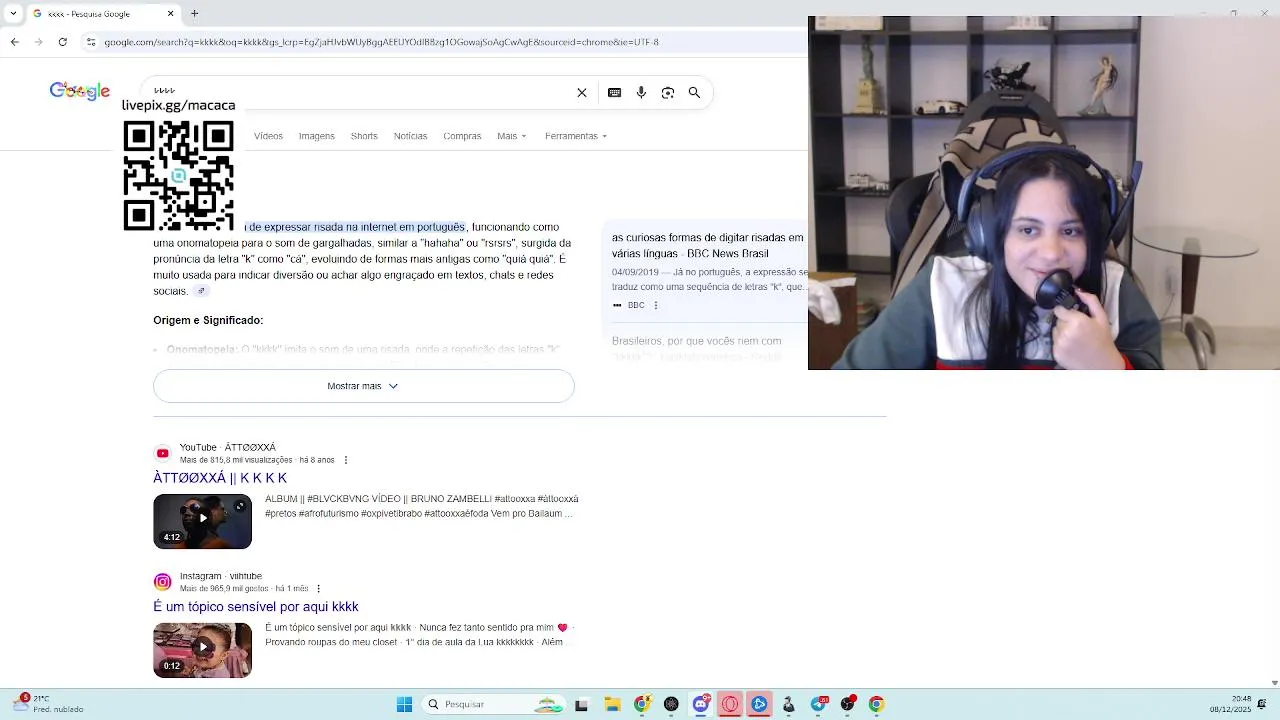Image resolution: width=1280 pixels, height=720 pixels.
Task: Play the Instagram viihtube video thumbnail
Action: click(202, 650)
